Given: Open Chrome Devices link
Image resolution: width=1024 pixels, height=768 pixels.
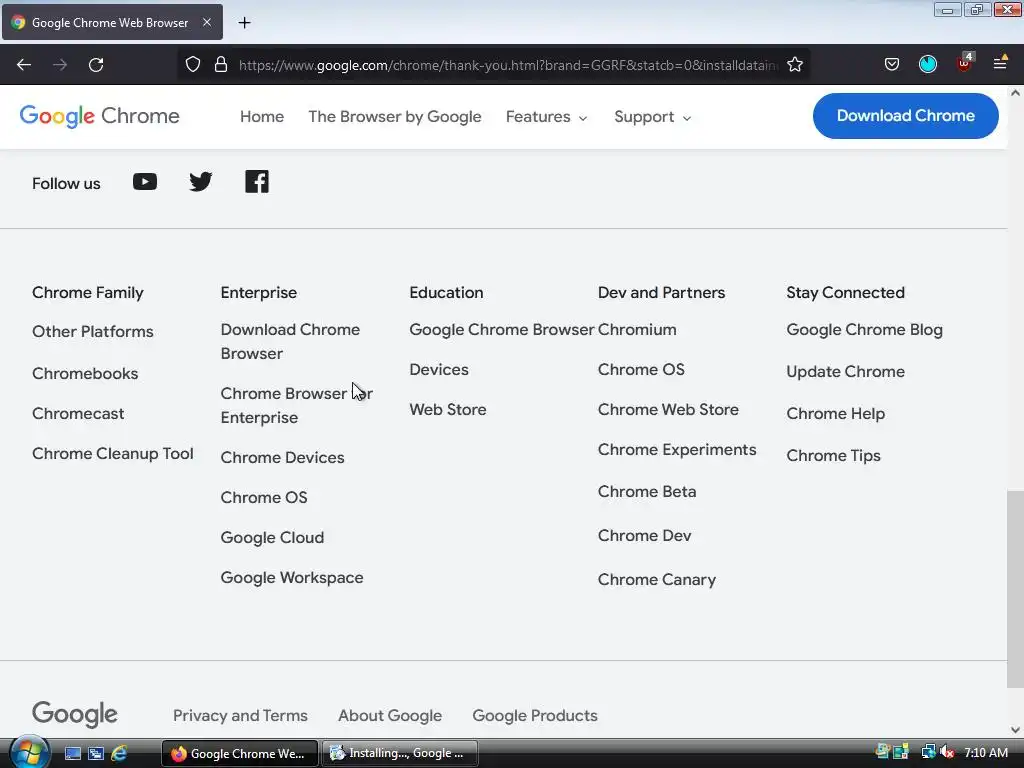Looking at the screenshot, I should coord(282,457).
